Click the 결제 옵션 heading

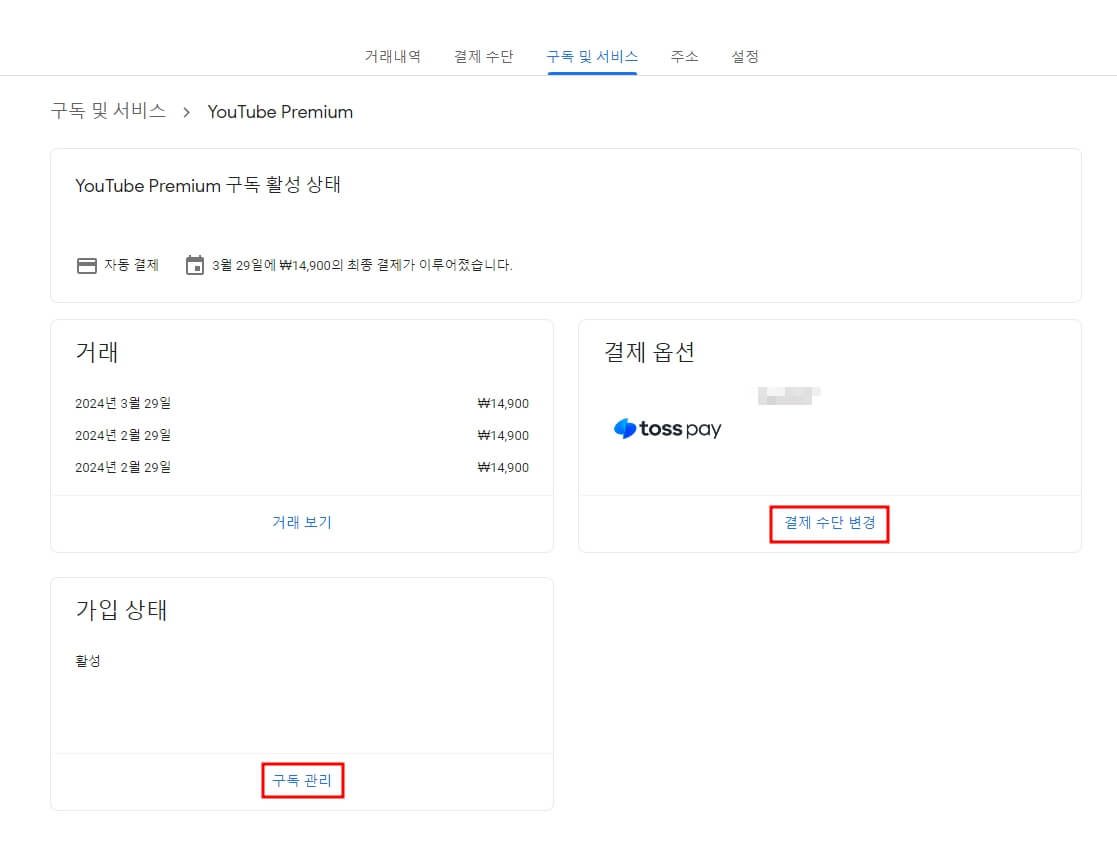click(649, 352)
